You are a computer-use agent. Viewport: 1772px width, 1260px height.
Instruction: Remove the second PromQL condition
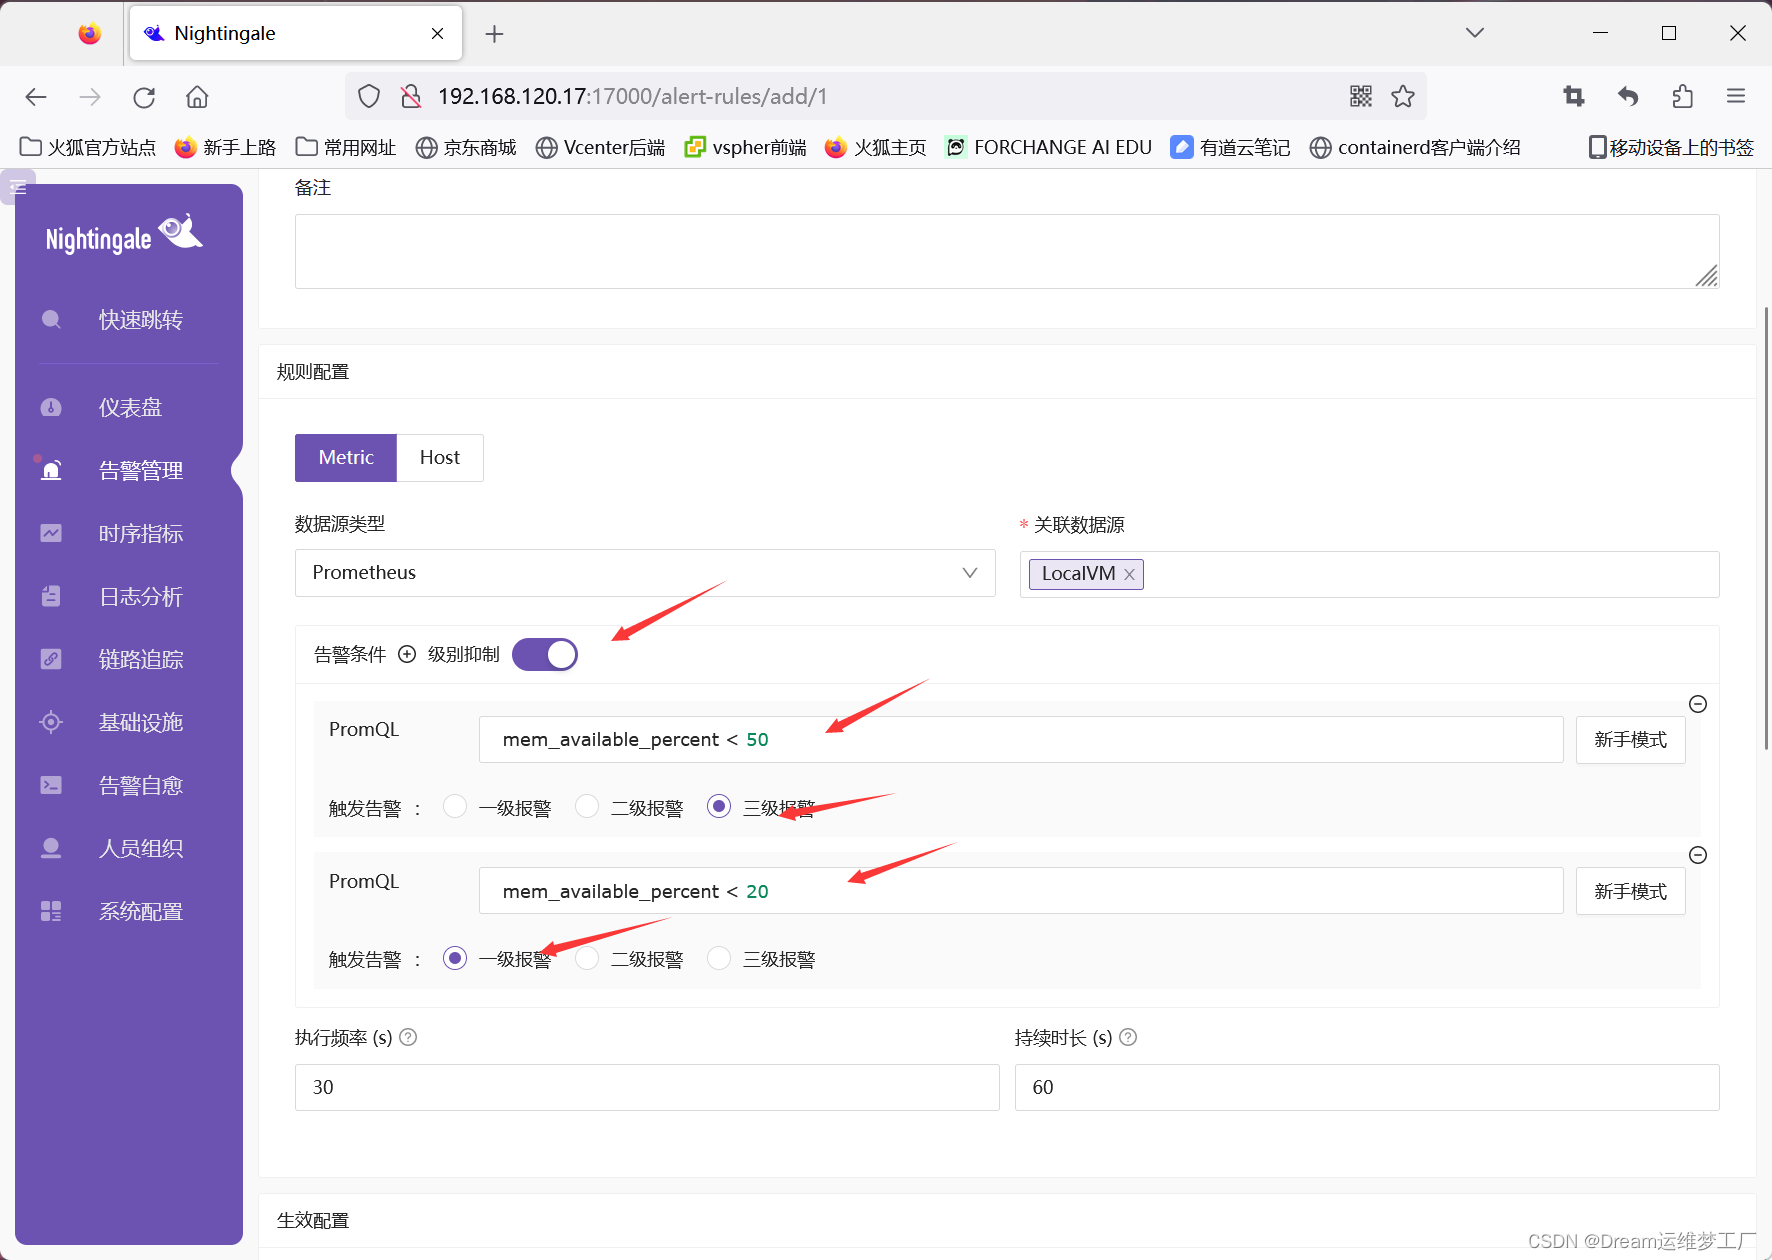(x=1698, y=855)
